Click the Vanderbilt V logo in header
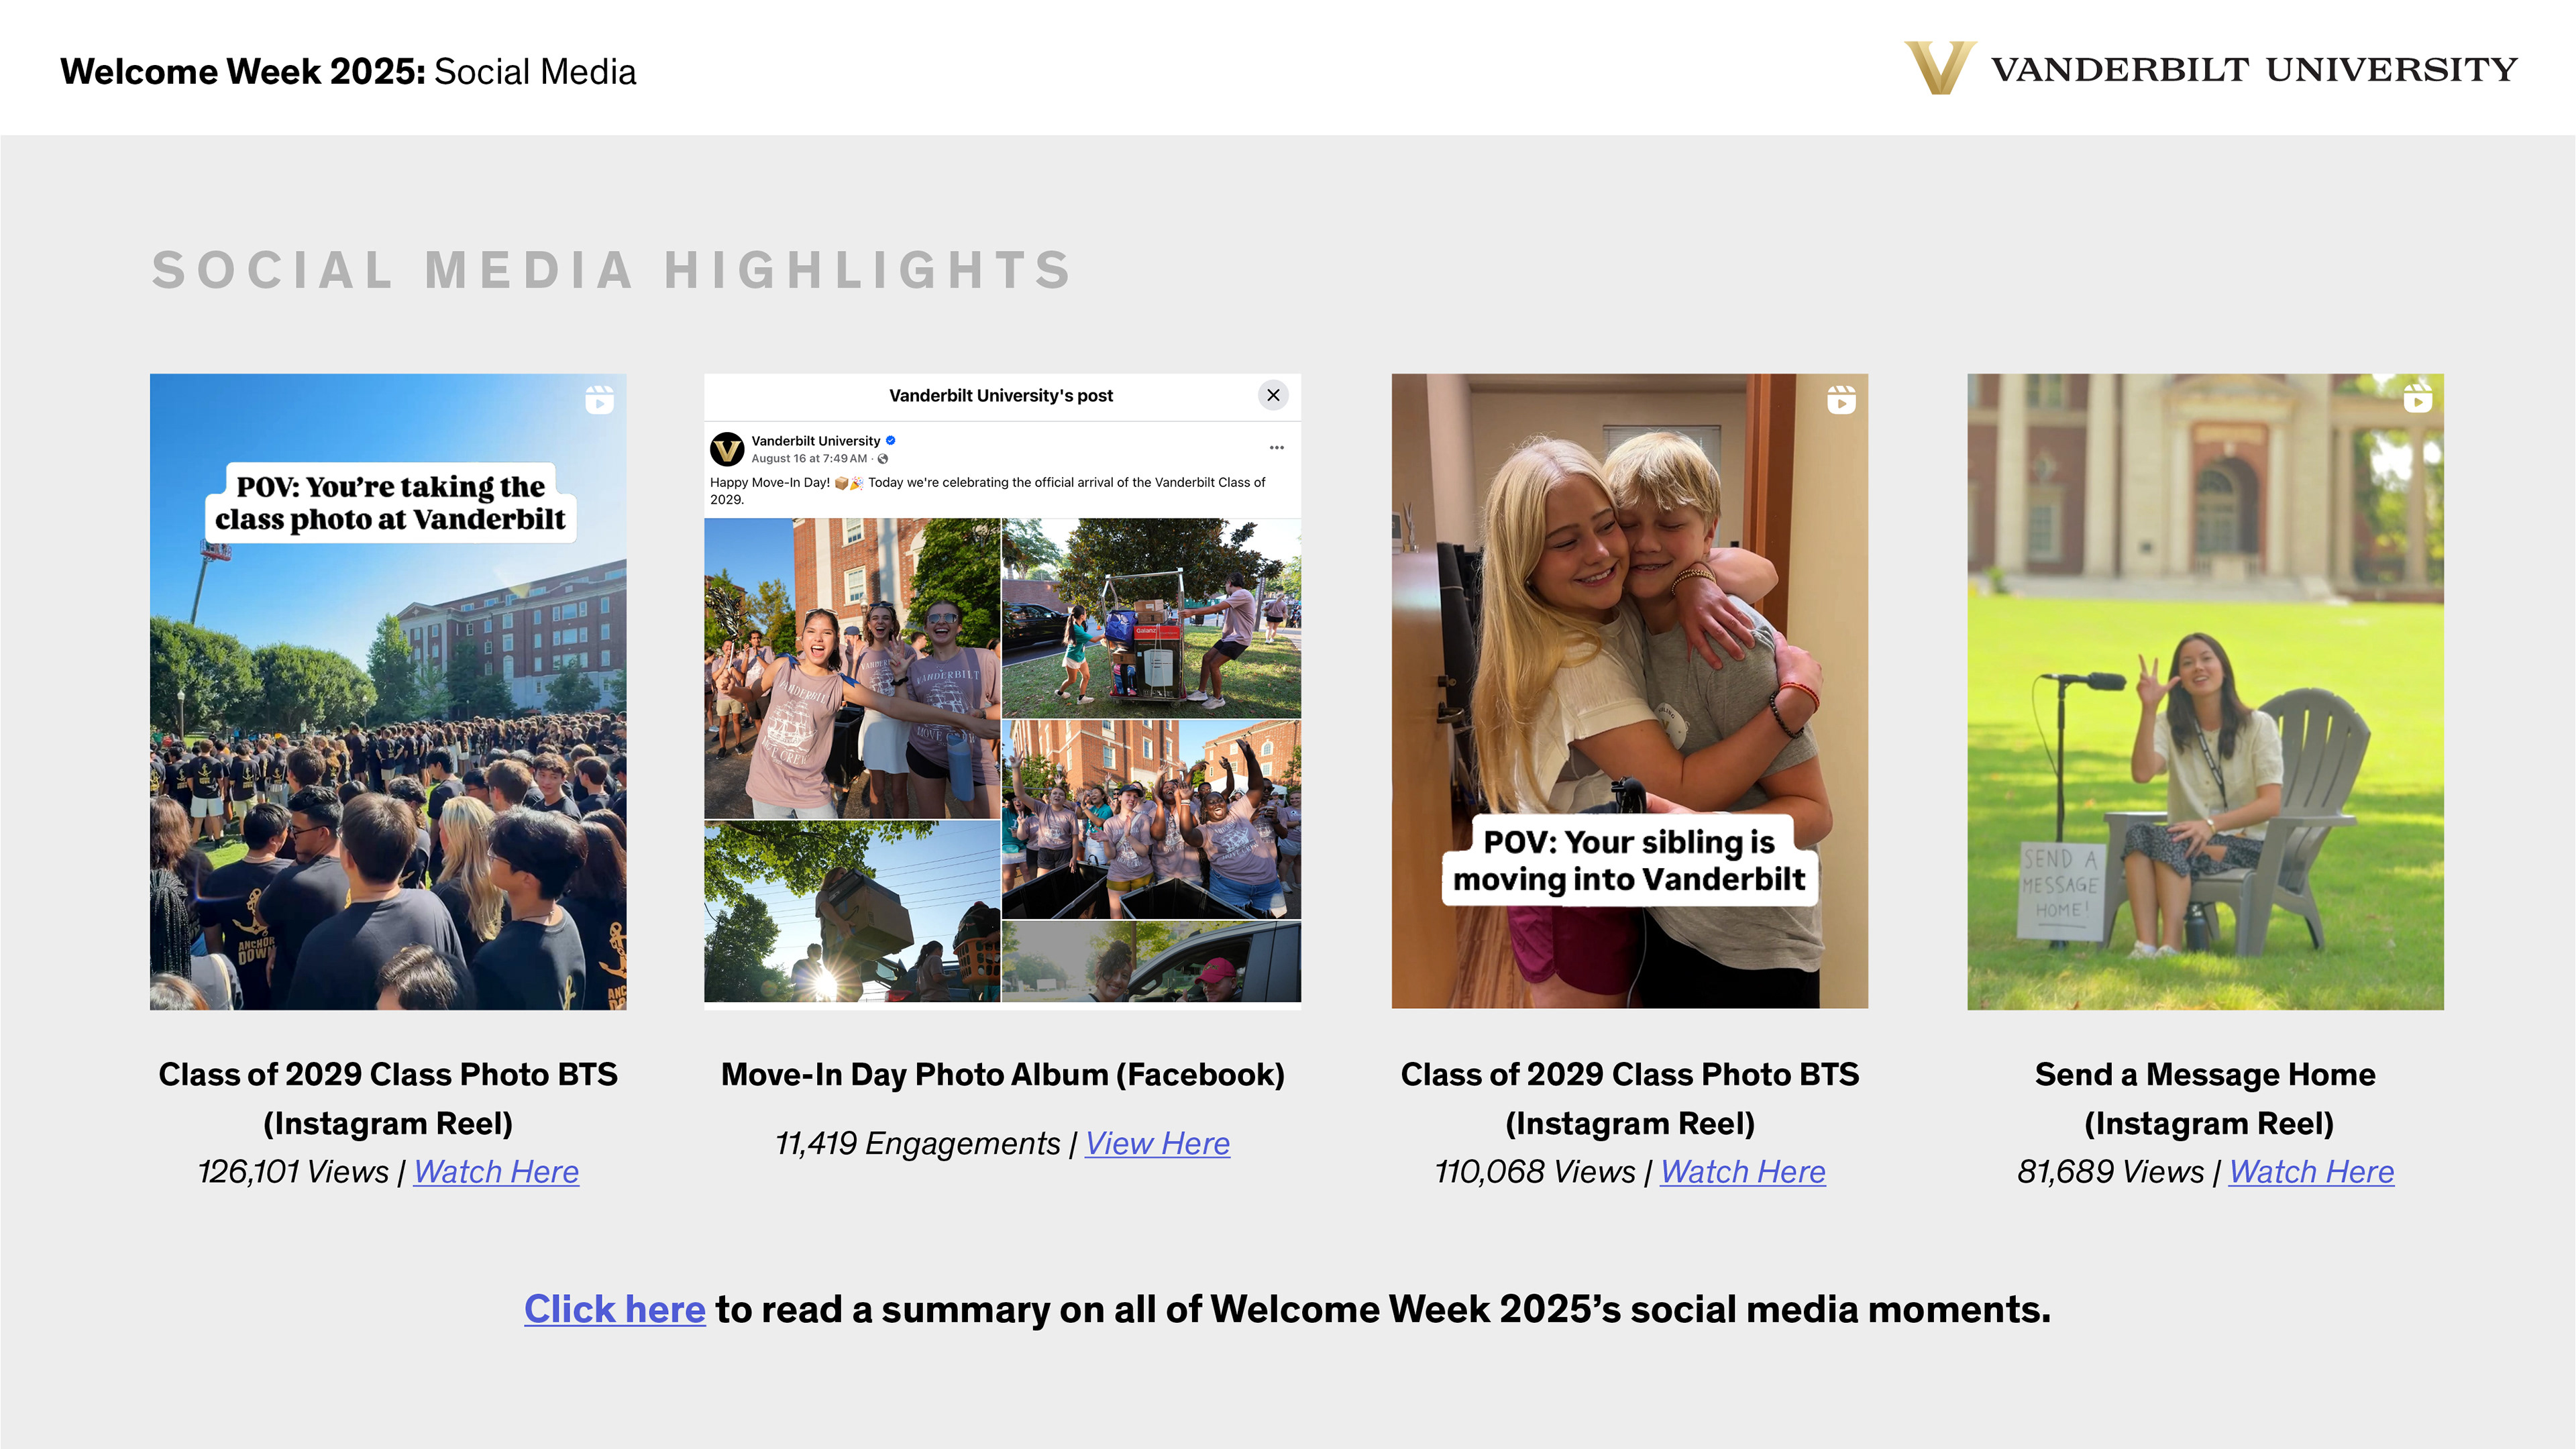The image size is (2576, 1449). [1939, 68]
